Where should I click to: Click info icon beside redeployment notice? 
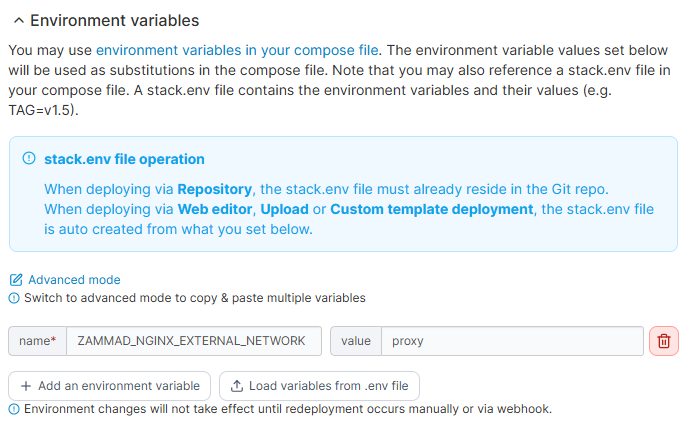coord(14,409)
